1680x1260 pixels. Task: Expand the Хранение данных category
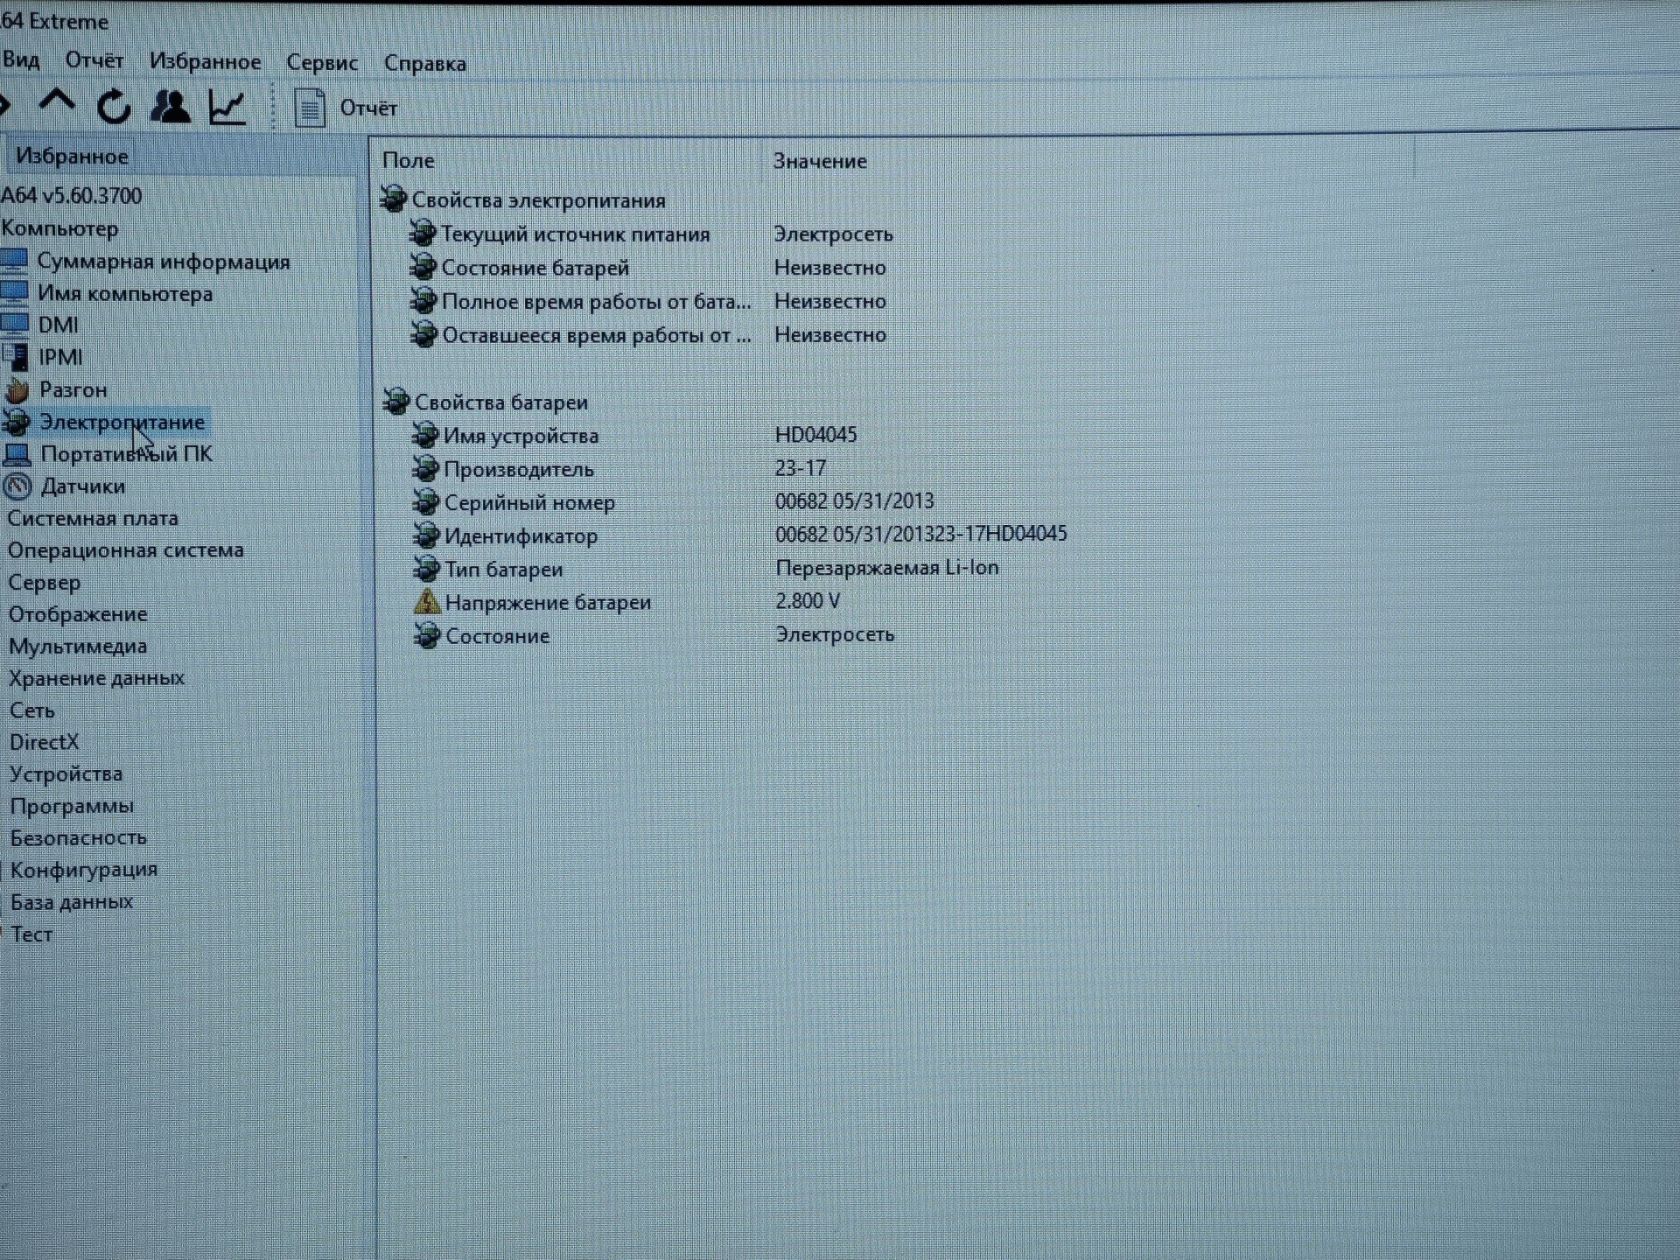(x=96, y=678)
